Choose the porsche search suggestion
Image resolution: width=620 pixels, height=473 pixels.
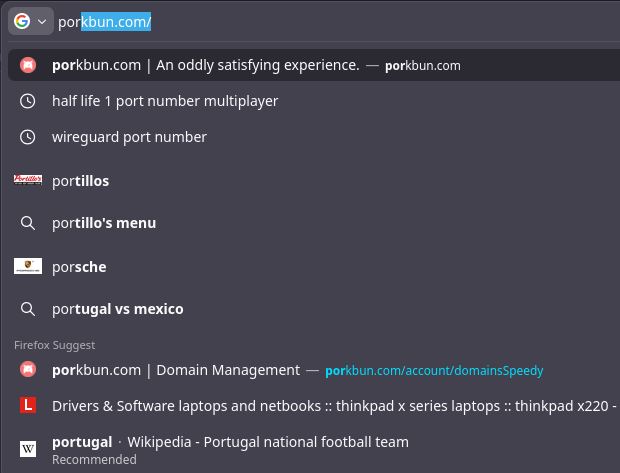(x=79, y=267)
